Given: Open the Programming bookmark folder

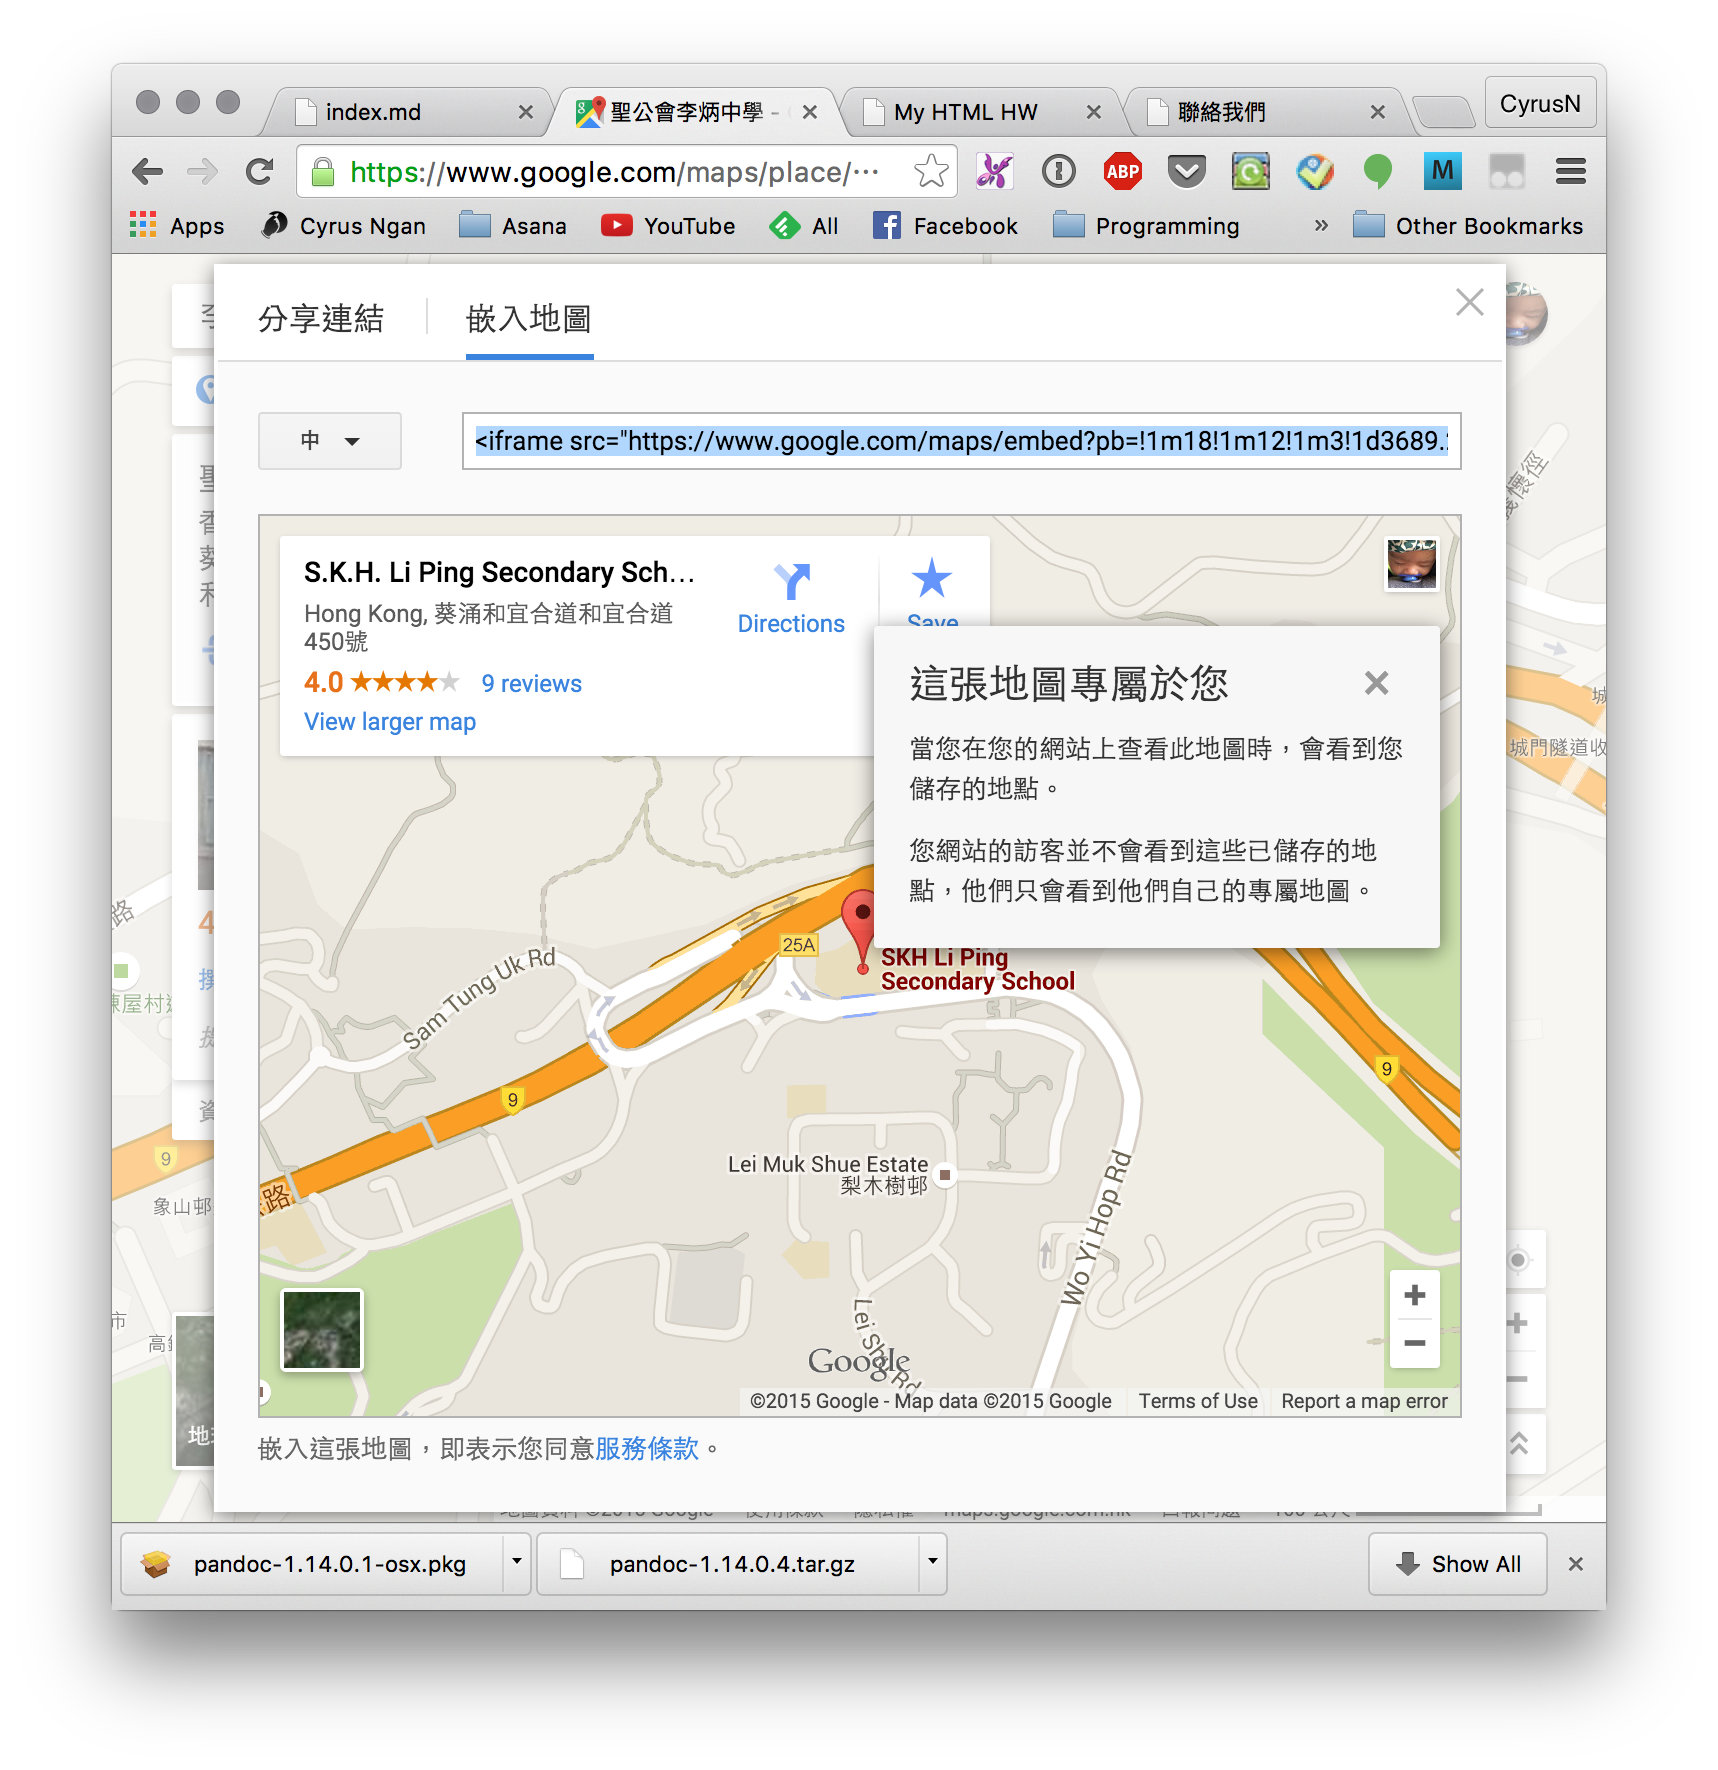Looking at the screenshot, I should 1146,226.
